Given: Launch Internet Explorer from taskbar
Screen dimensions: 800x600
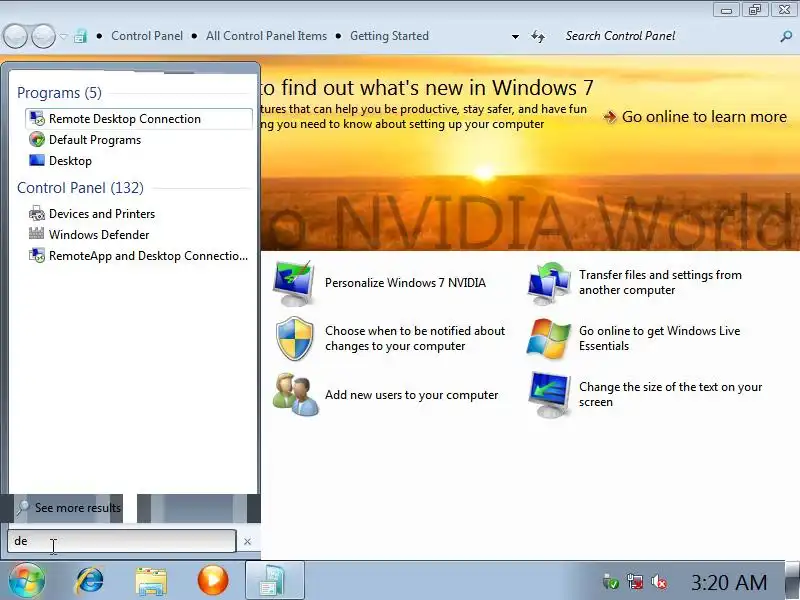Looking at the screenshot, I should (x=89, y=581).
